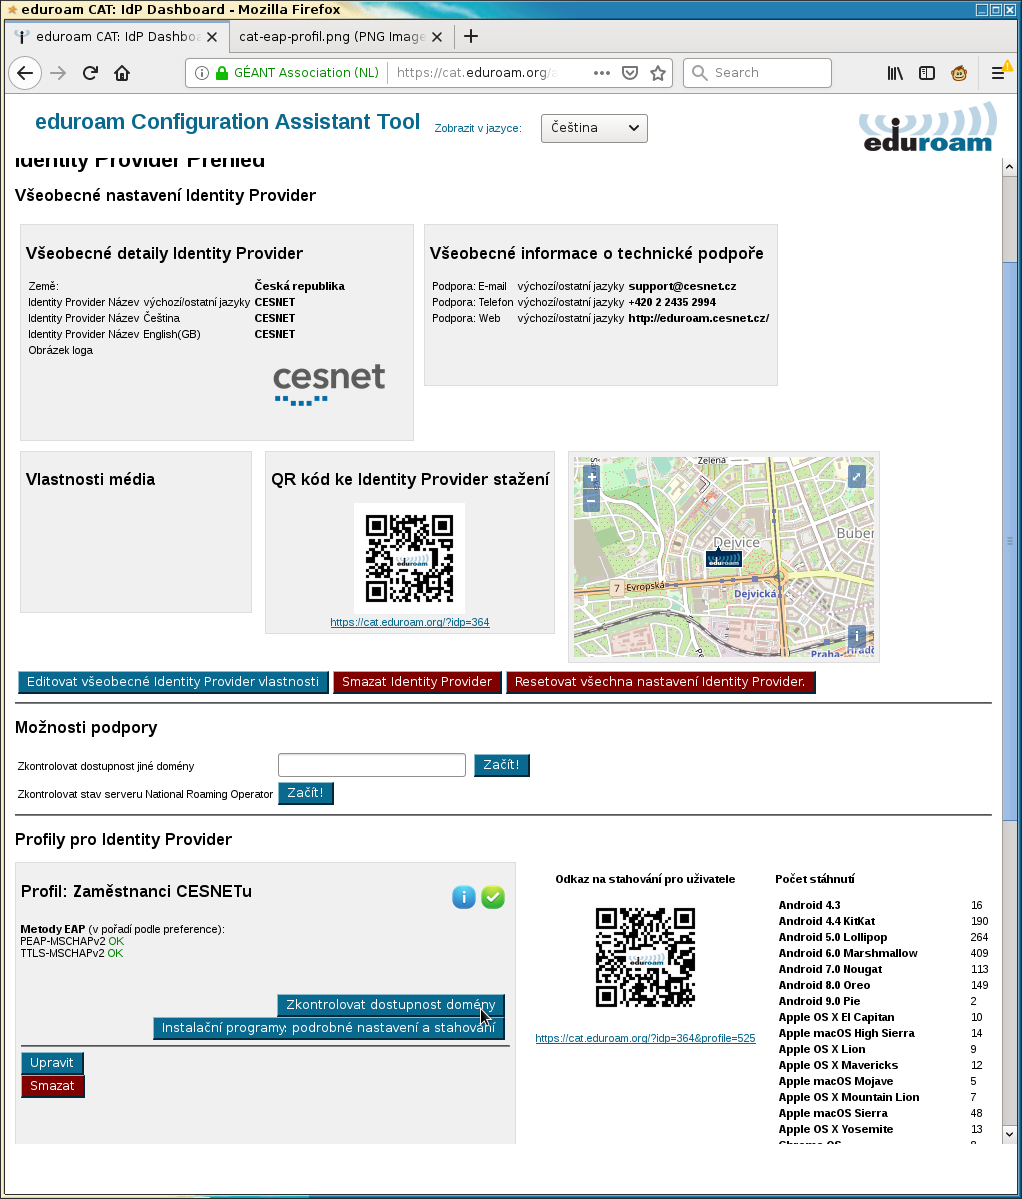The height and width of the screenshot is (1199, 1022).
Task: Click the green padlock security icon
Action: tap(222, 73)
